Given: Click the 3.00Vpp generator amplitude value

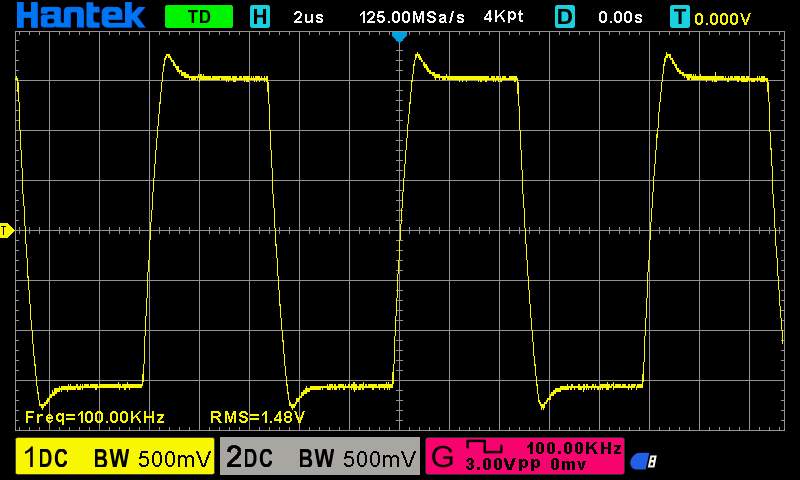Looking at the screenshot, I should (x=503, y=465).
